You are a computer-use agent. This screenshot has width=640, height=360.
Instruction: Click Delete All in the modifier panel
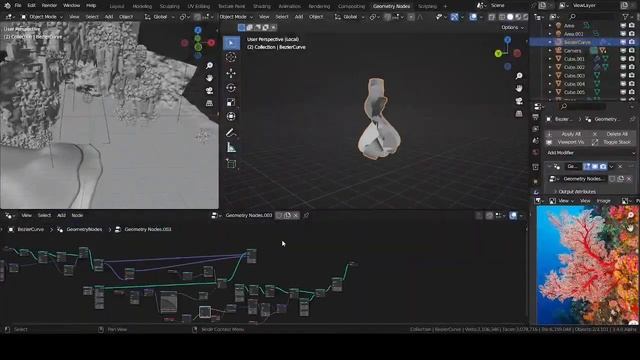click(x=613, y=134)
